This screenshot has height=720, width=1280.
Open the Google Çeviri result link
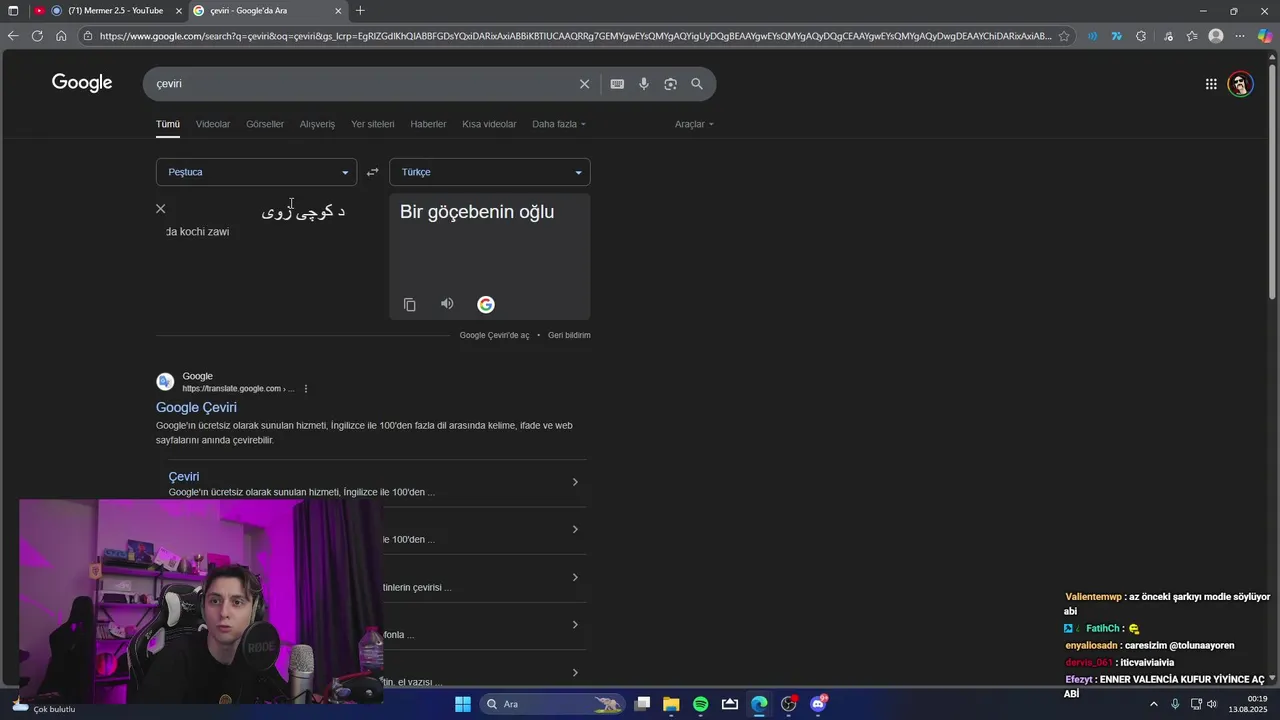[196, 407]
